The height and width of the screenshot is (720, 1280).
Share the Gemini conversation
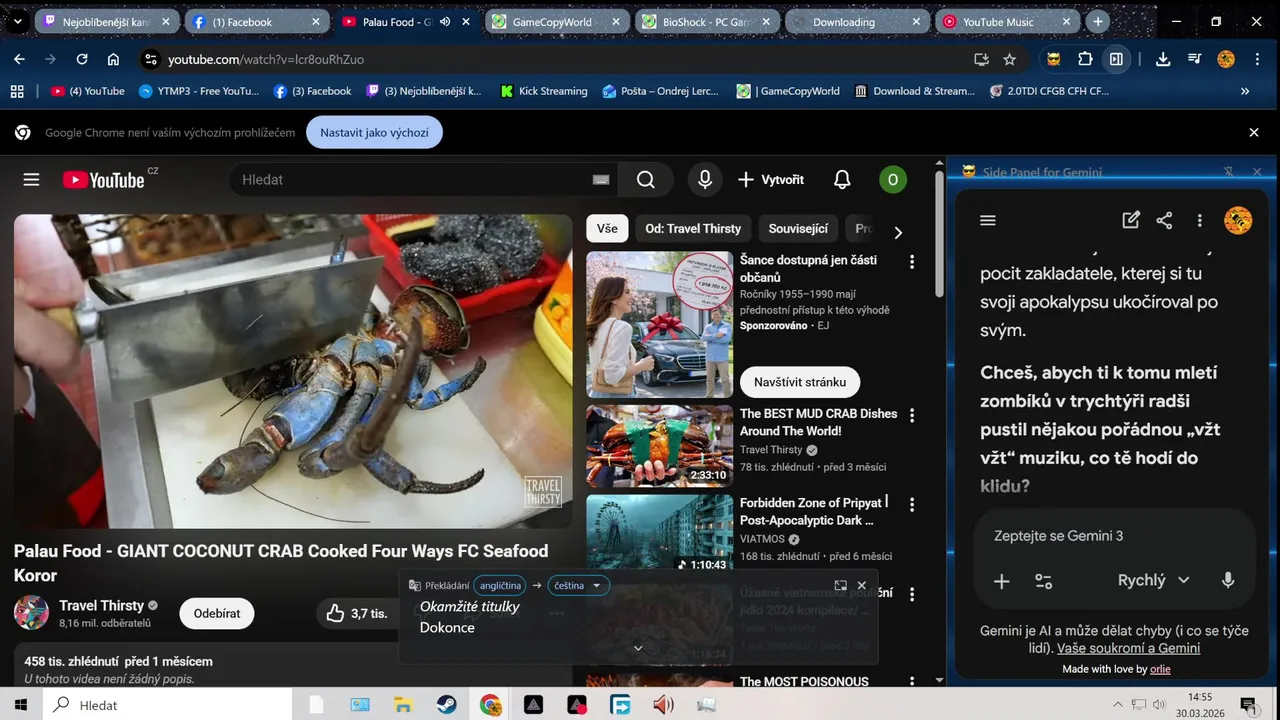1164,221
